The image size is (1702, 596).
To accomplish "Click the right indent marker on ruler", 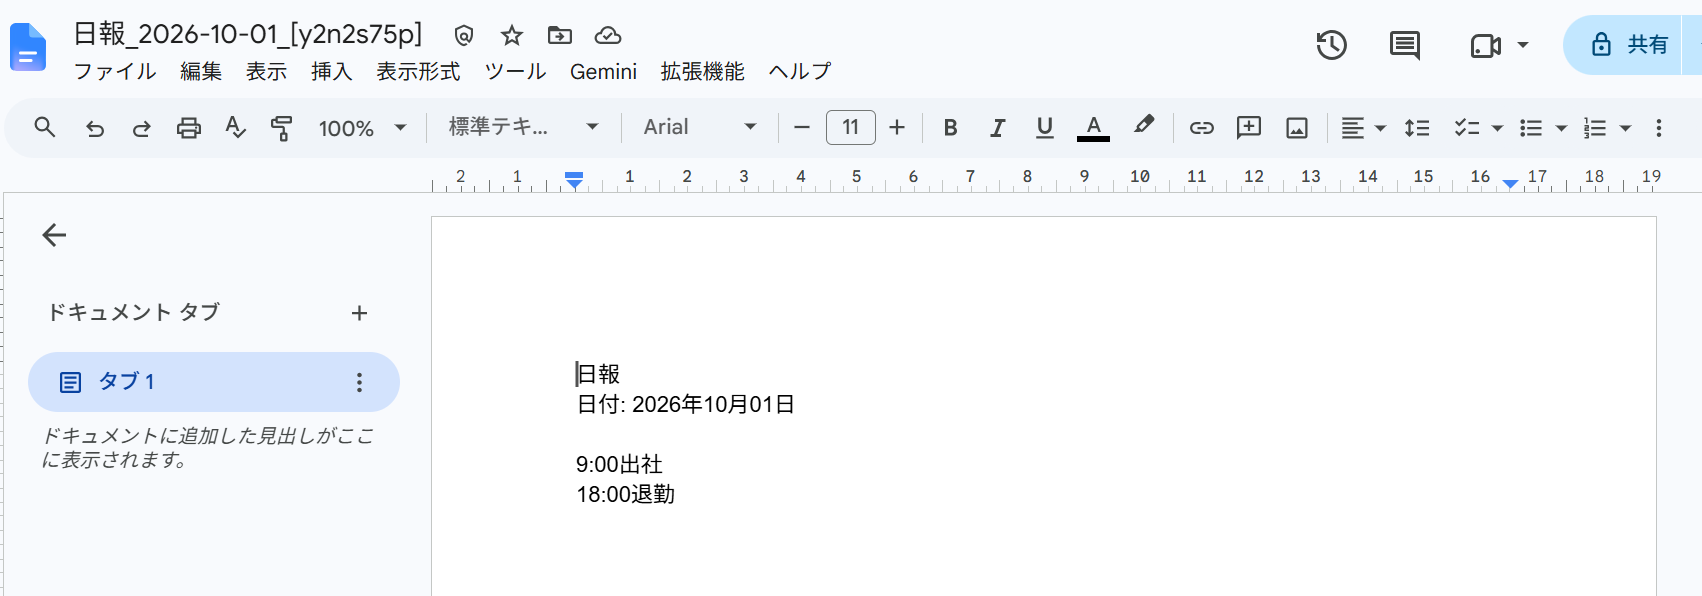I will 1510,183.
